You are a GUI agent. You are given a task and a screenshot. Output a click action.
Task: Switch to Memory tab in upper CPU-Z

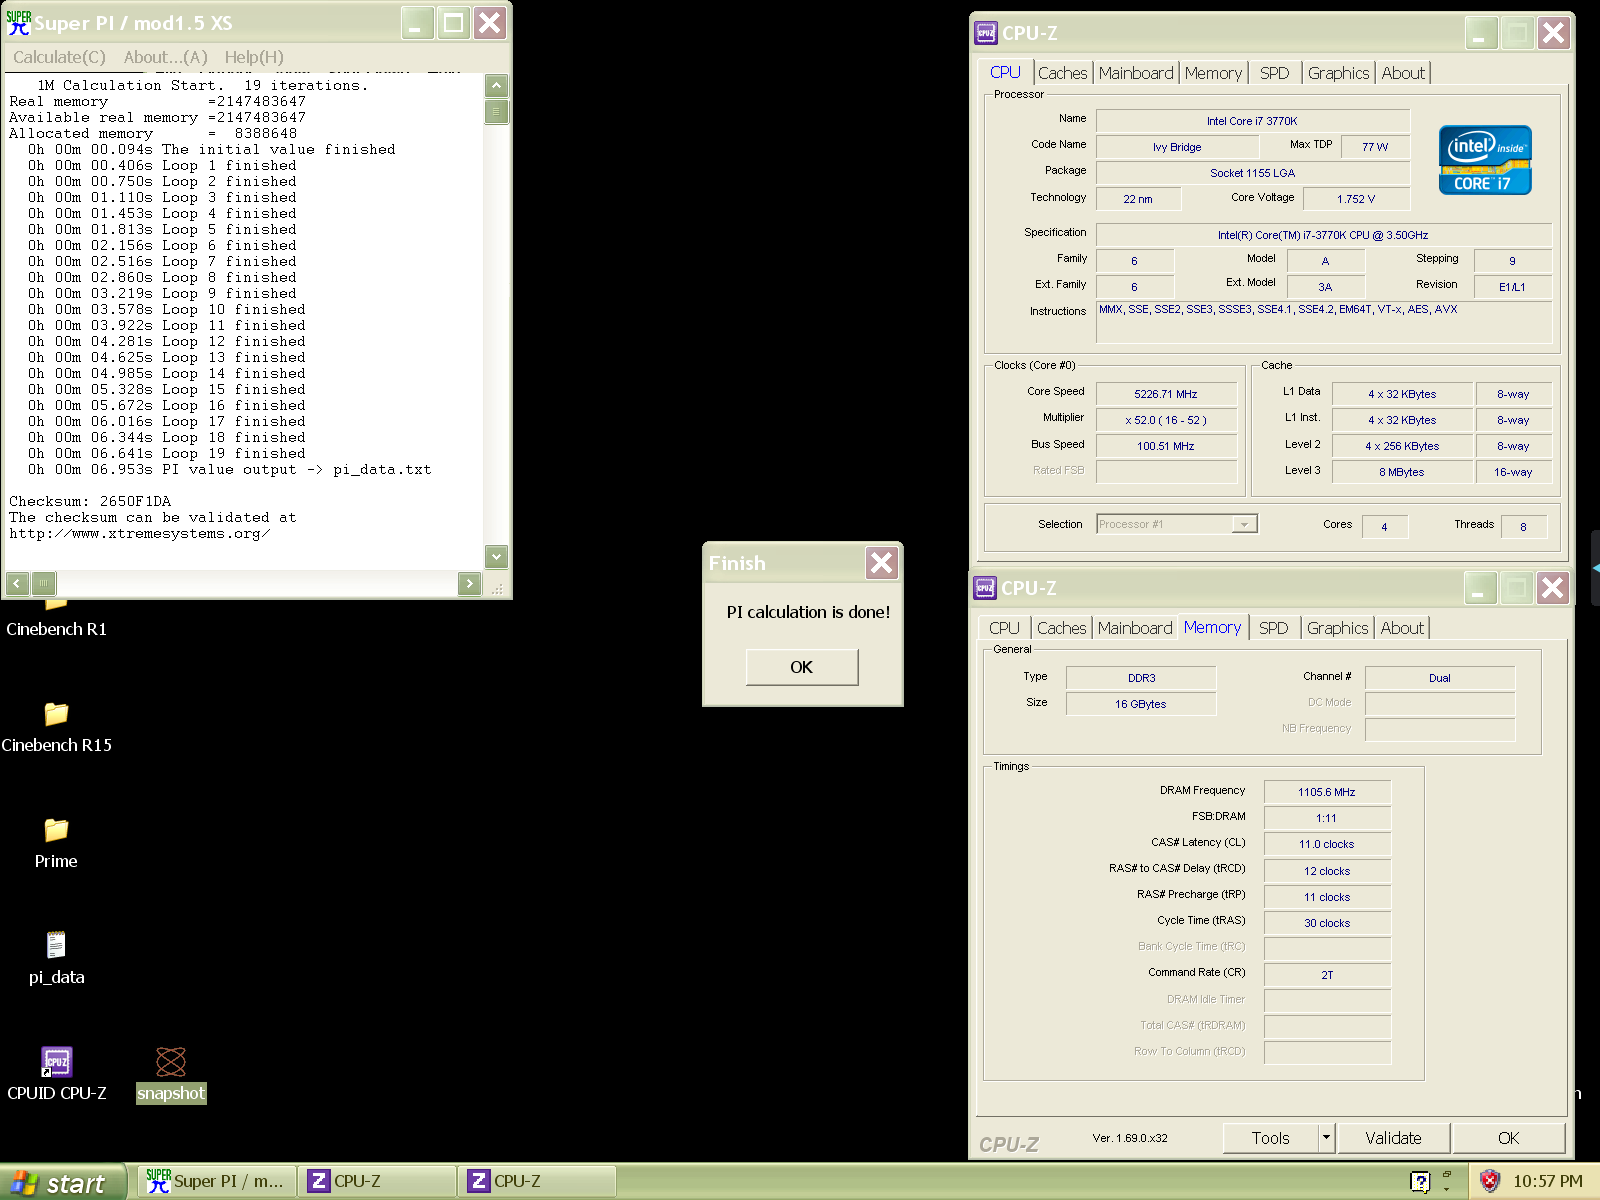point(1213,73)
